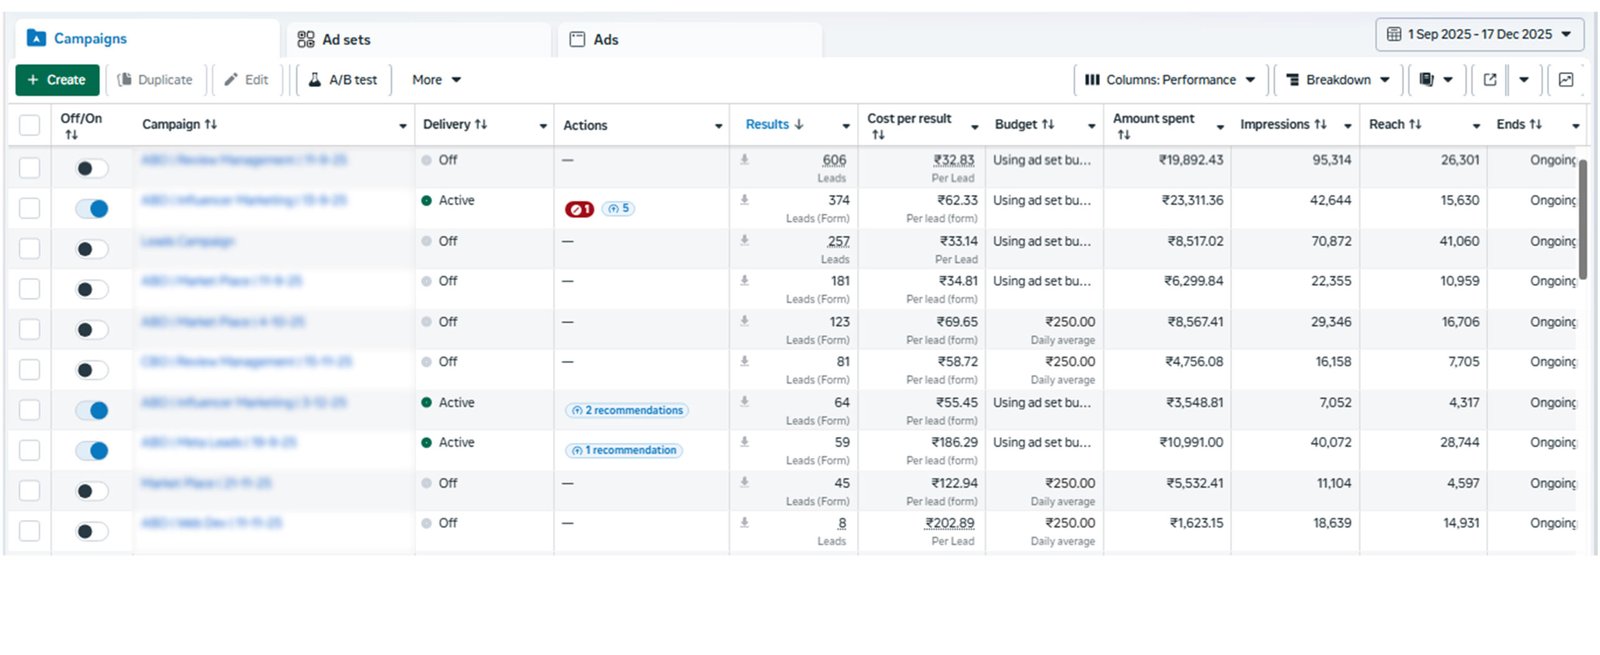This screenshot has height=655, width=1600.
Task: Open the date range 1 Sep–17 Dec picker
Action: coord(1479,34)
